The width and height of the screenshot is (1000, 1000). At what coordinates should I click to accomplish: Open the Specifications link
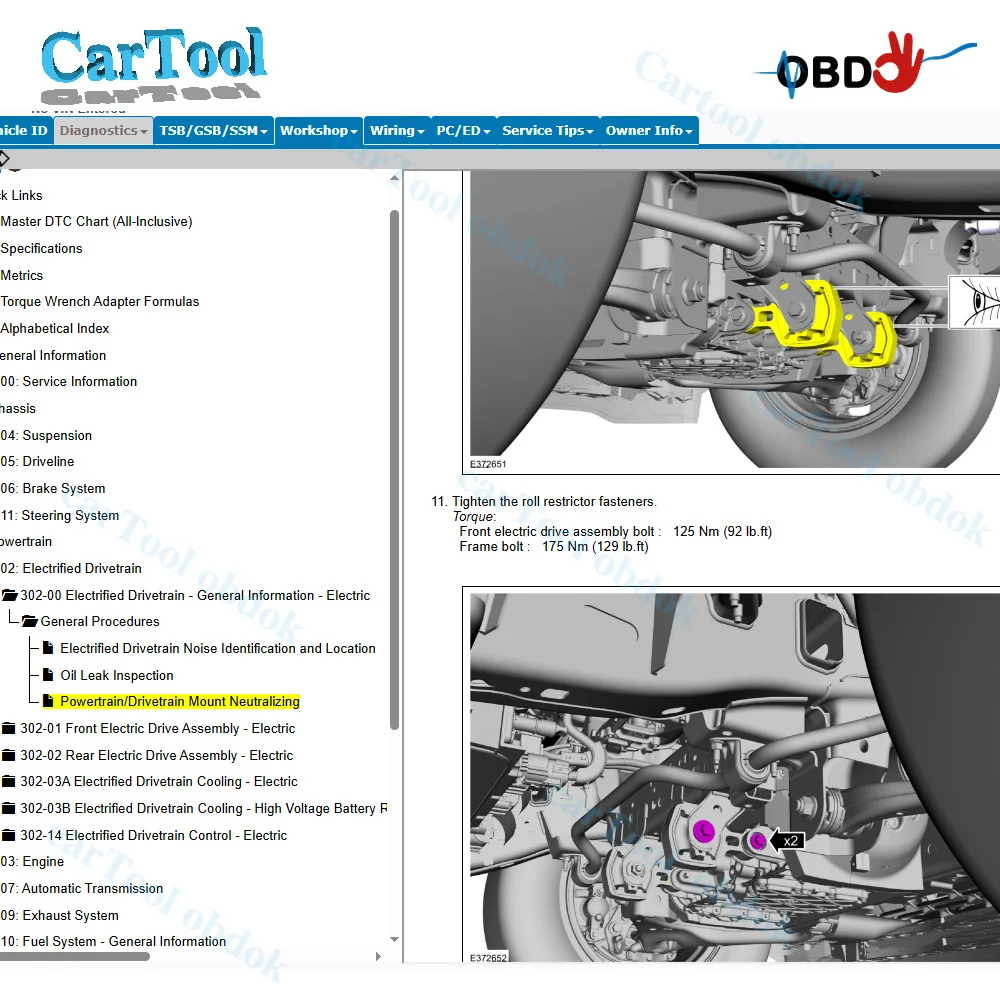[41, 249]
